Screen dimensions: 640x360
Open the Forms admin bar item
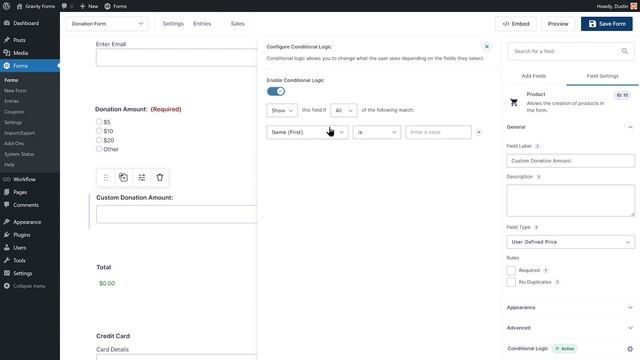point(116,6)
